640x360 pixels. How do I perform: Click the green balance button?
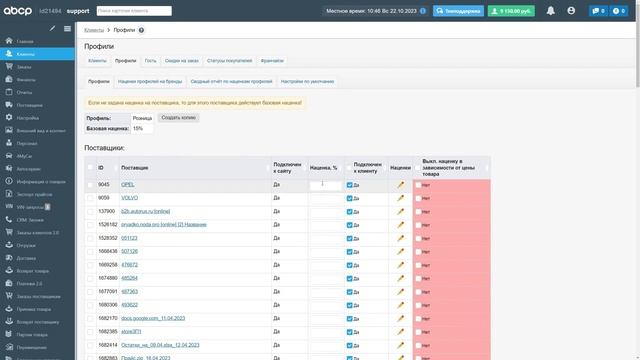tap(511, 11)
